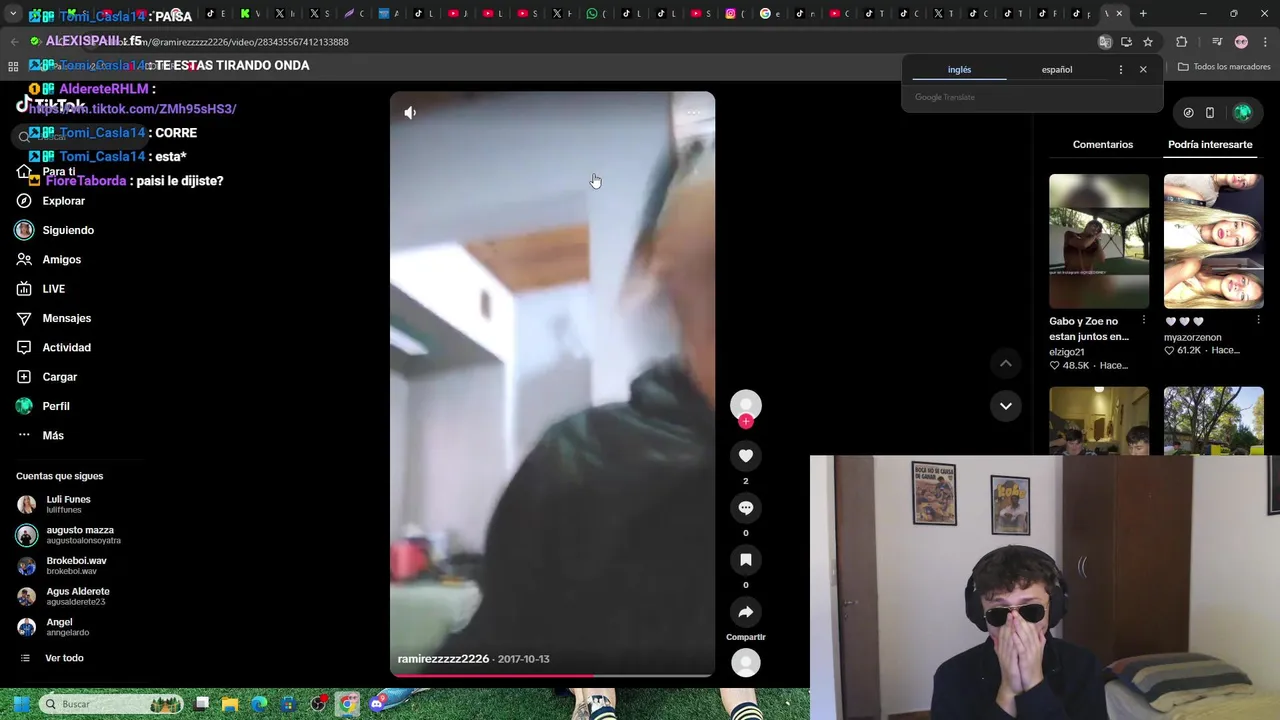Open Discord from the taskbar
The image size is (1280, 720).
(377, 704)
